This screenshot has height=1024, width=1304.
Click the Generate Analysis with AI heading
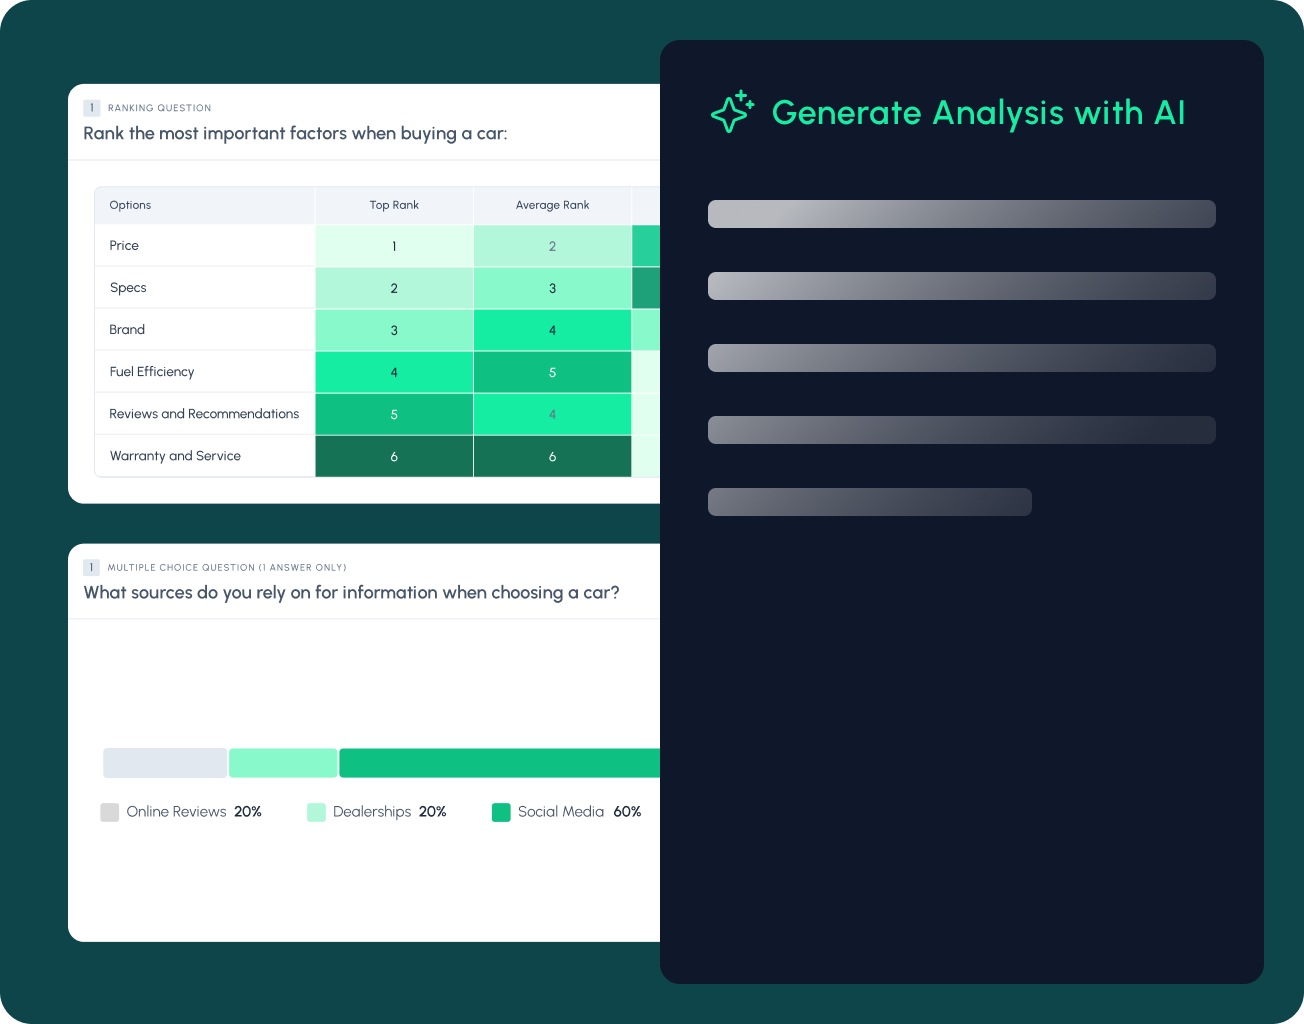pos(978,113)
